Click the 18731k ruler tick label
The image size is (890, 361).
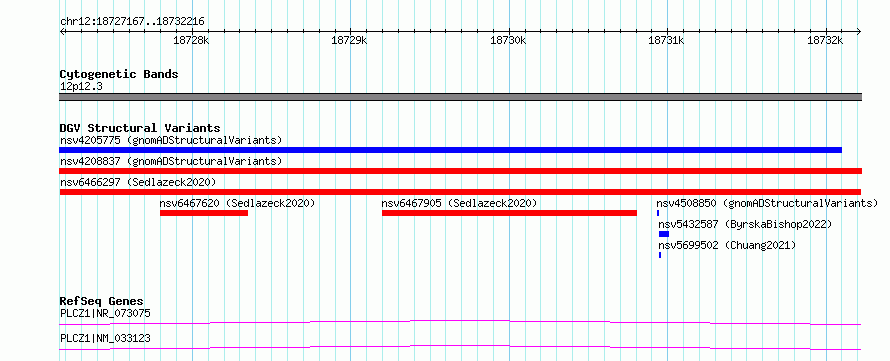666,40
